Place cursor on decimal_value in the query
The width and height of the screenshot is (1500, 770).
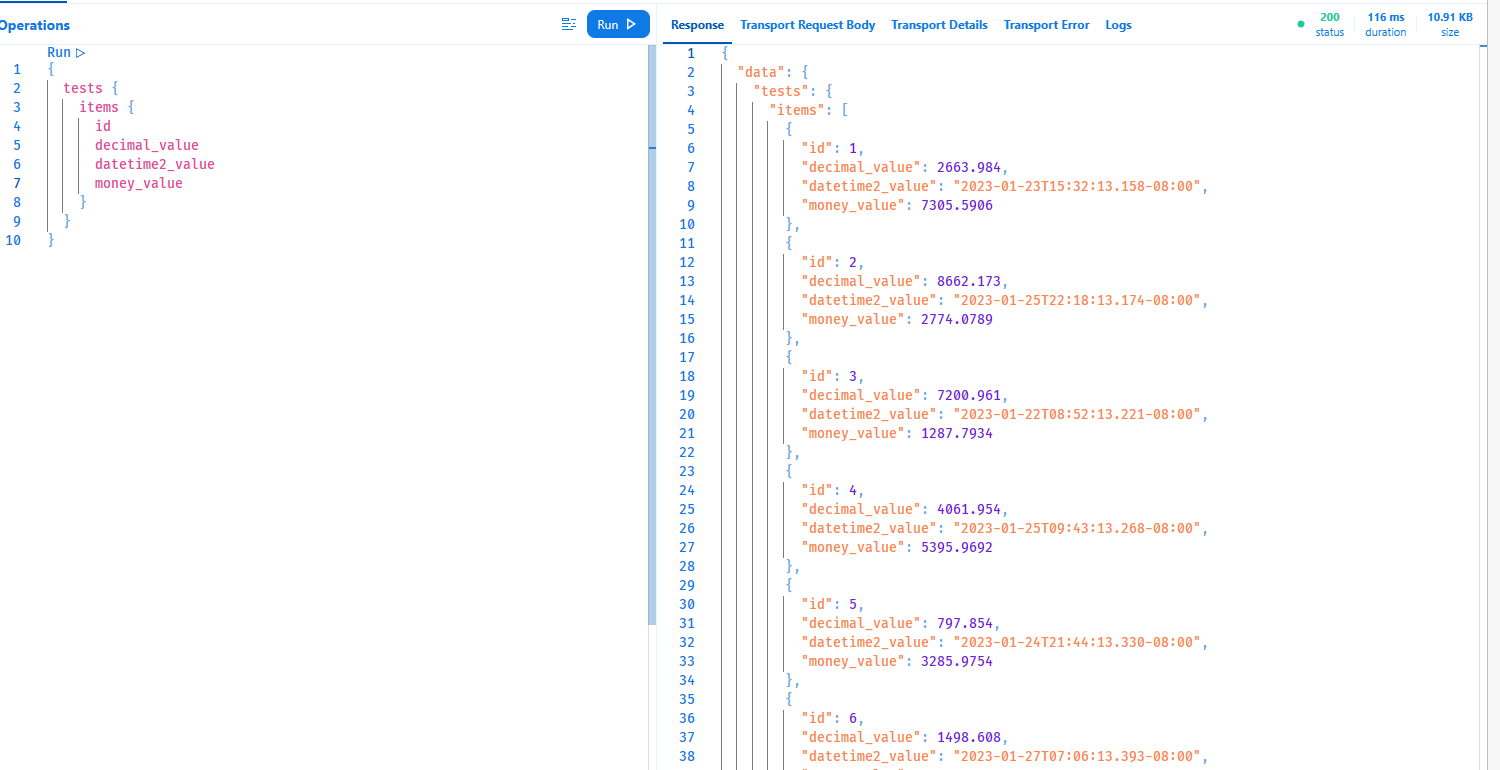[x=146, y=144]
